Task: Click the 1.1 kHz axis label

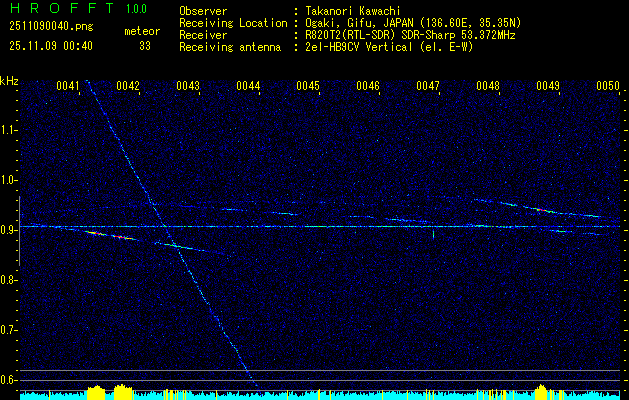Action: (9, 130)
